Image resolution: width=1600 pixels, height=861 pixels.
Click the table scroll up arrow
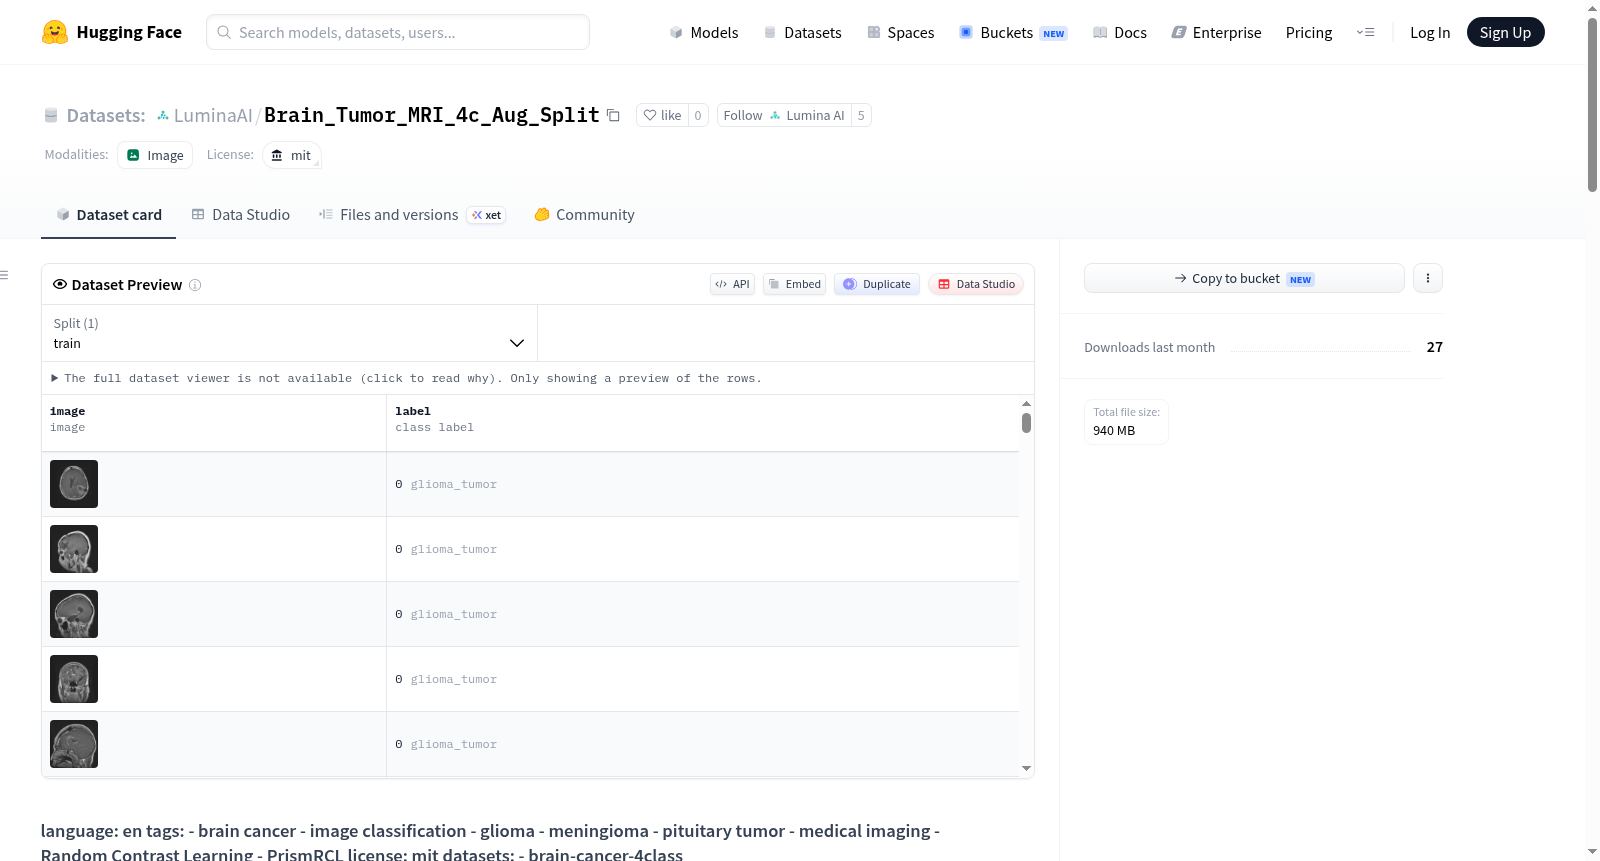coord(1026,403)
